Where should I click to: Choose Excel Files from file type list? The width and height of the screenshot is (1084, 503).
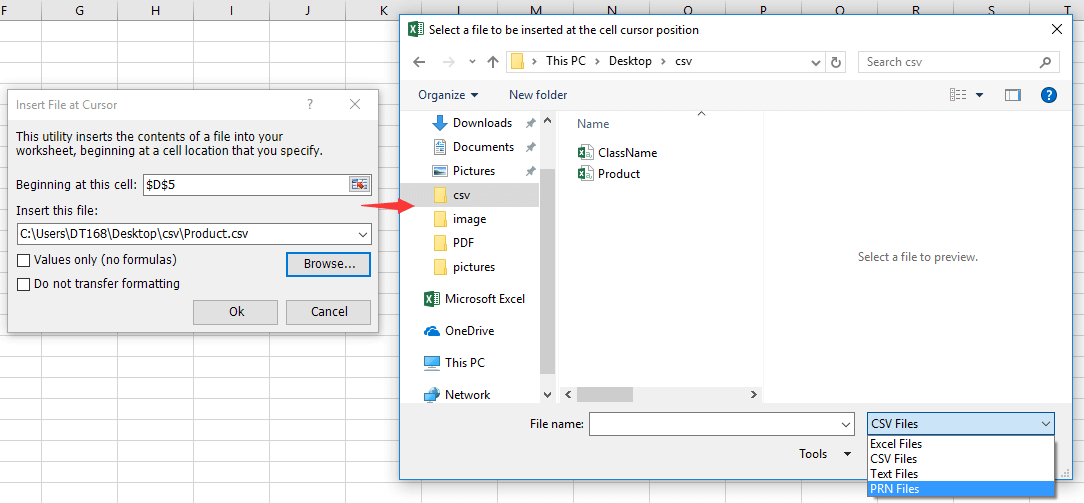pos(961,444)
